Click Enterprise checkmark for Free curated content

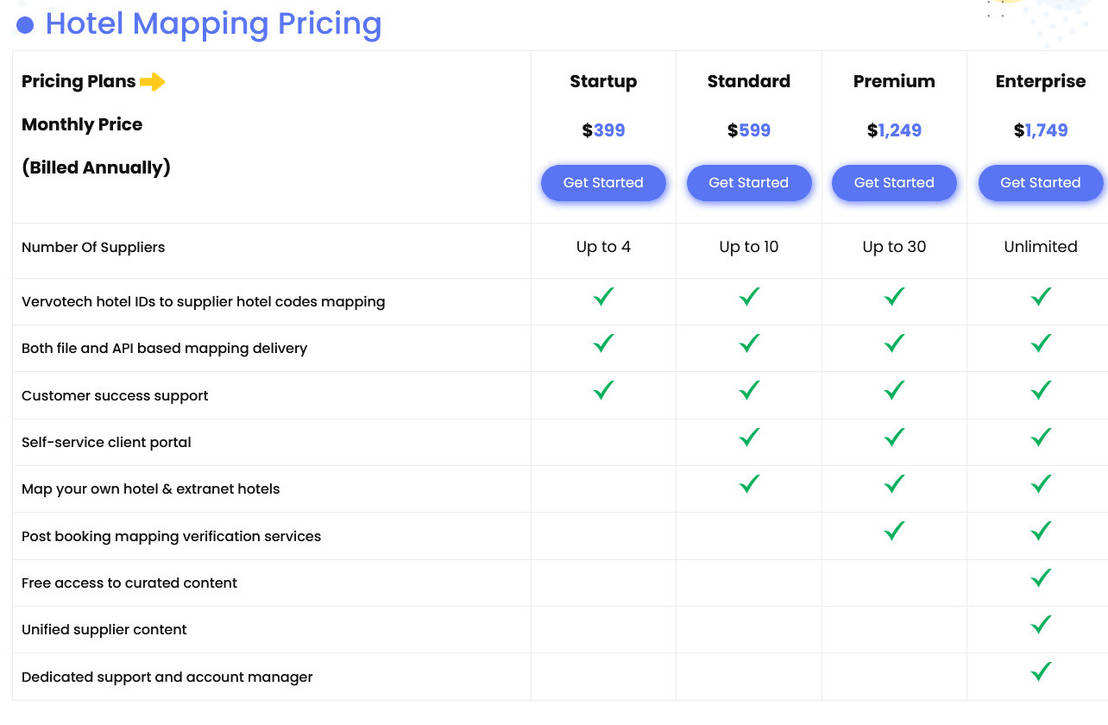(x=1040, y=577)
